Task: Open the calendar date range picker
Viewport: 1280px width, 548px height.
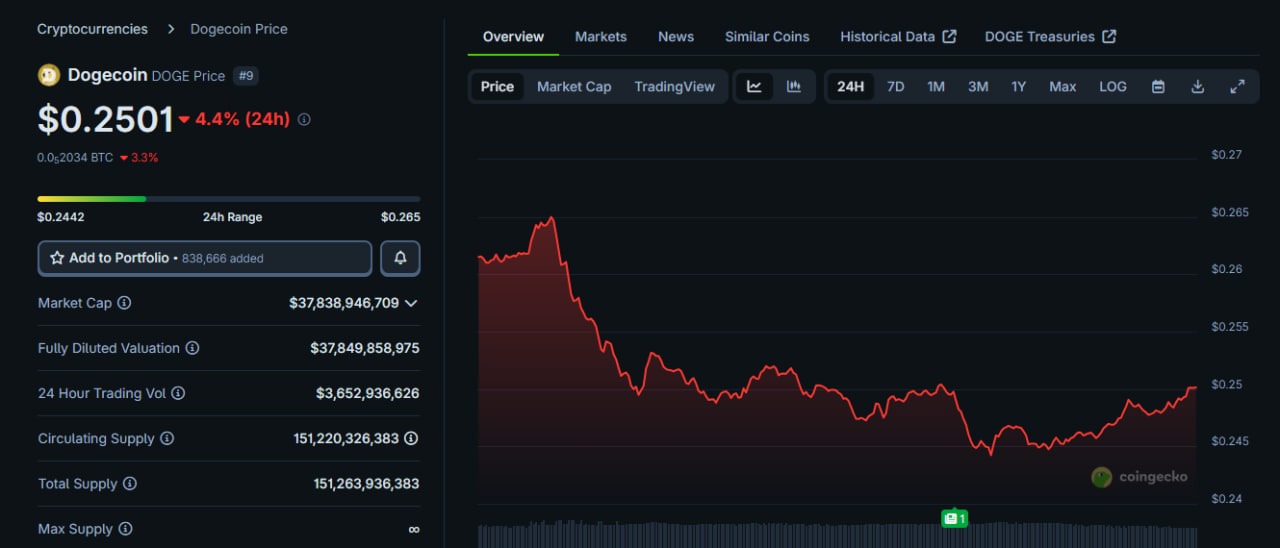Action: click(x=1158, y=87)
